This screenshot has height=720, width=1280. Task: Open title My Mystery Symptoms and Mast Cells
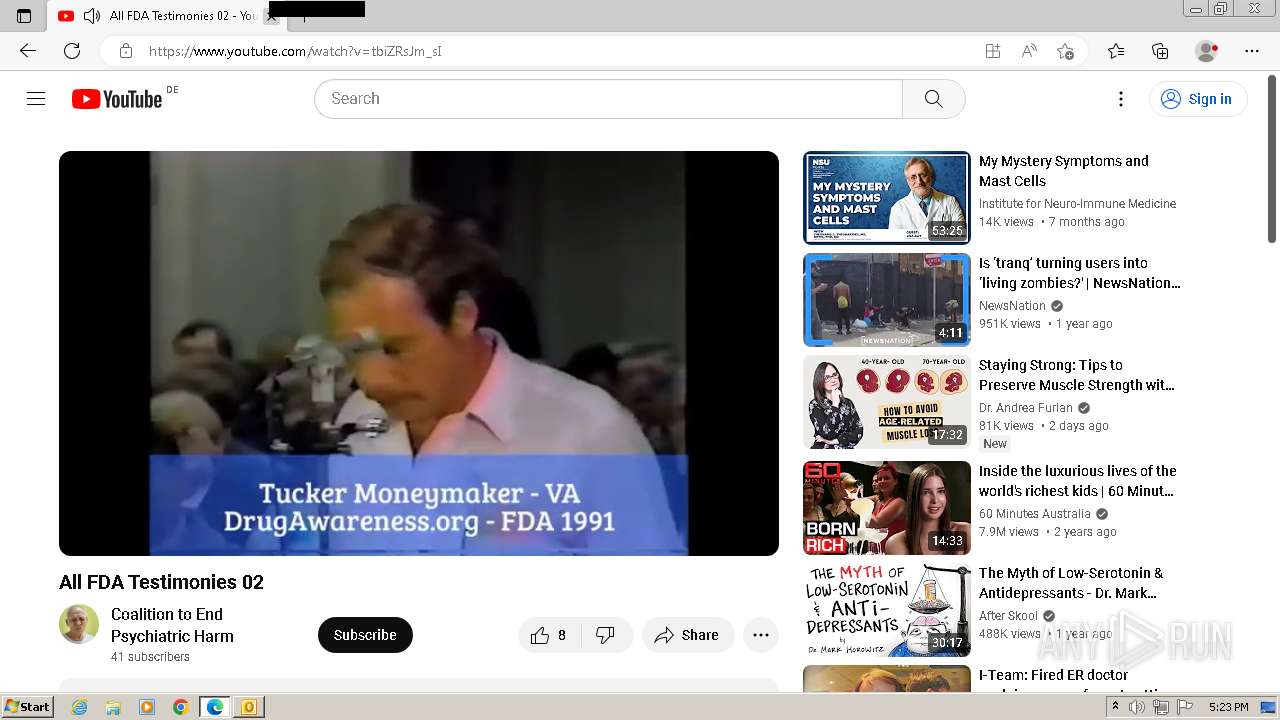click(x=1064, y=171)
